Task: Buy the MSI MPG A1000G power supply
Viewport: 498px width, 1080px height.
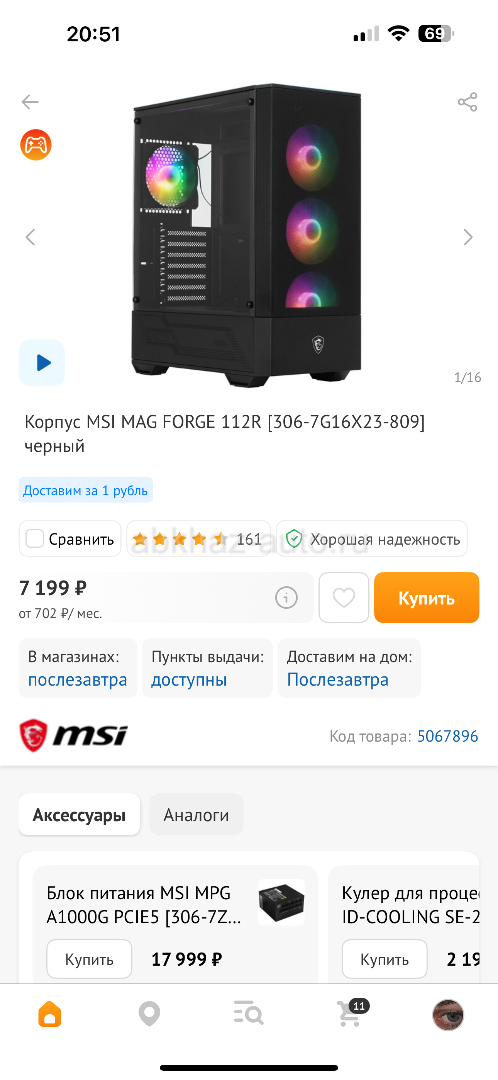Action: click(x=89, y=959)
